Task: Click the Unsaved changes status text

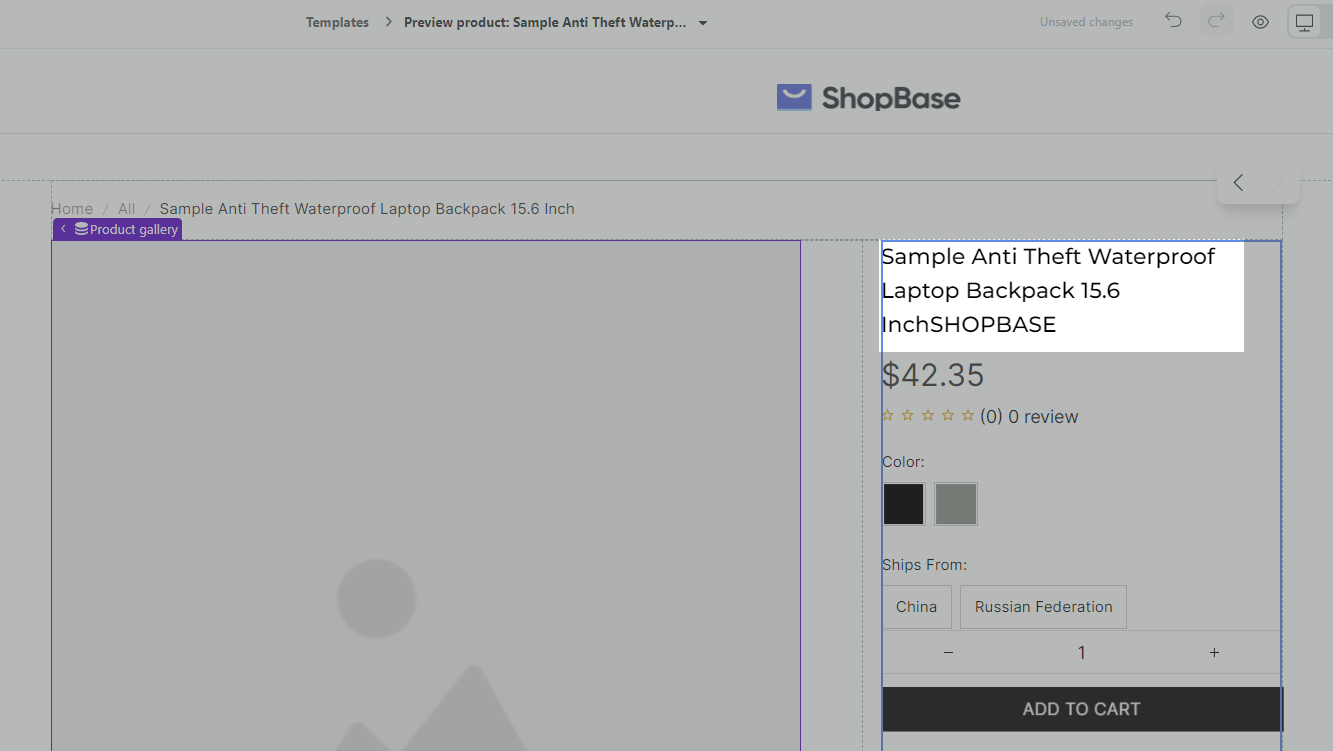Action: click(1086, 22)
